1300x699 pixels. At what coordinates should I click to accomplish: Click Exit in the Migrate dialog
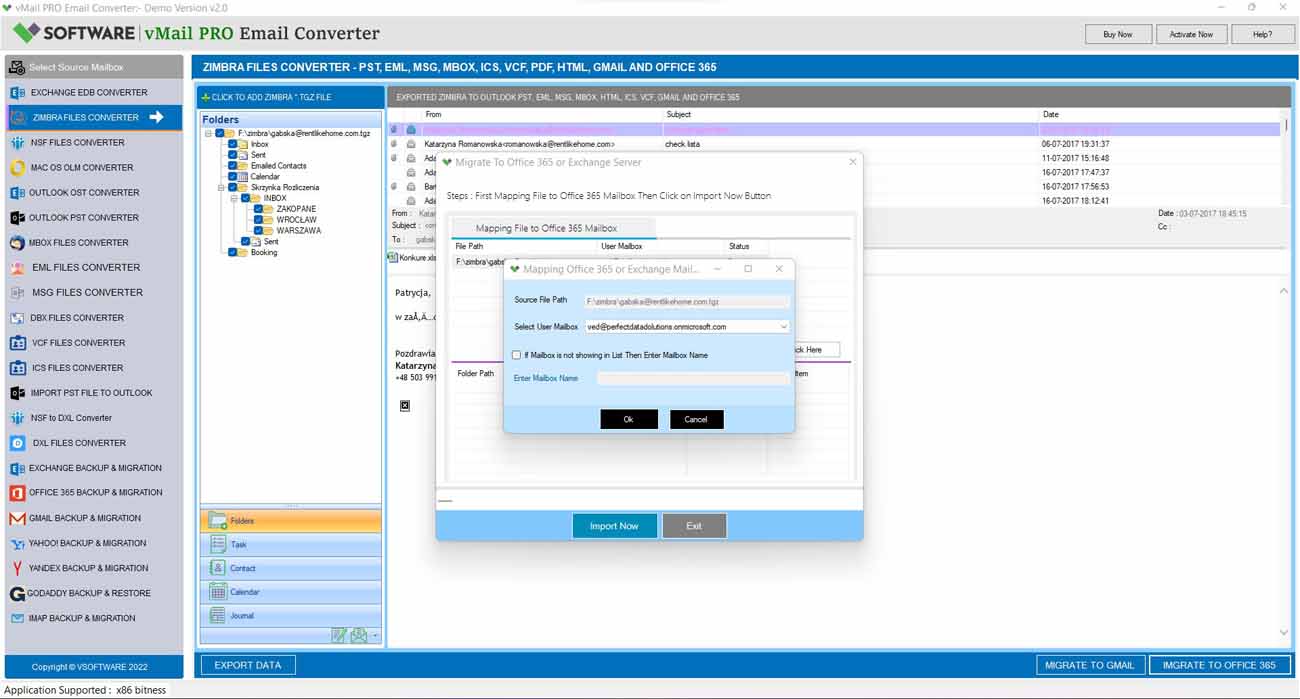point(694,526)
